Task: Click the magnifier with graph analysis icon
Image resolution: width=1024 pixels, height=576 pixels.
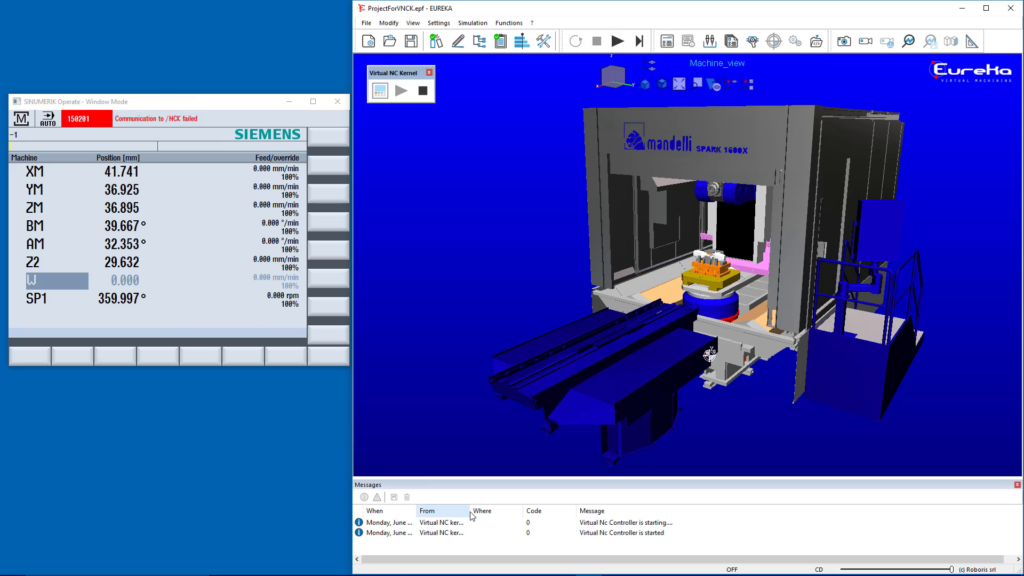Action: point(908,41)
